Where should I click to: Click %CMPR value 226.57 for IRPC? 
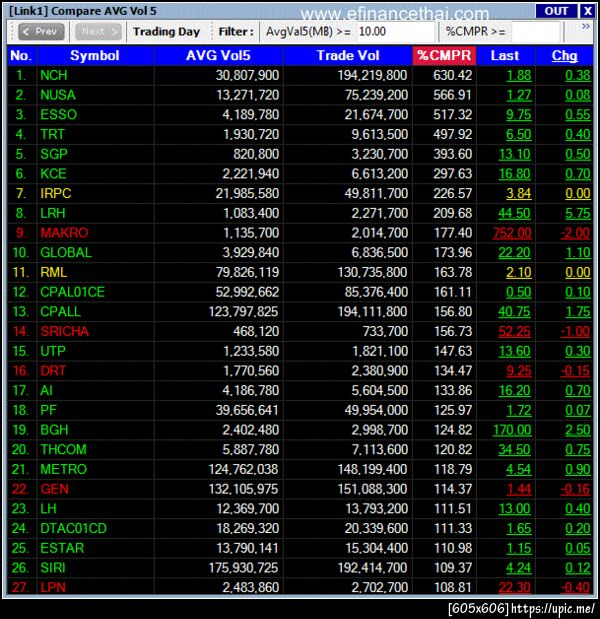coord(453,193)
